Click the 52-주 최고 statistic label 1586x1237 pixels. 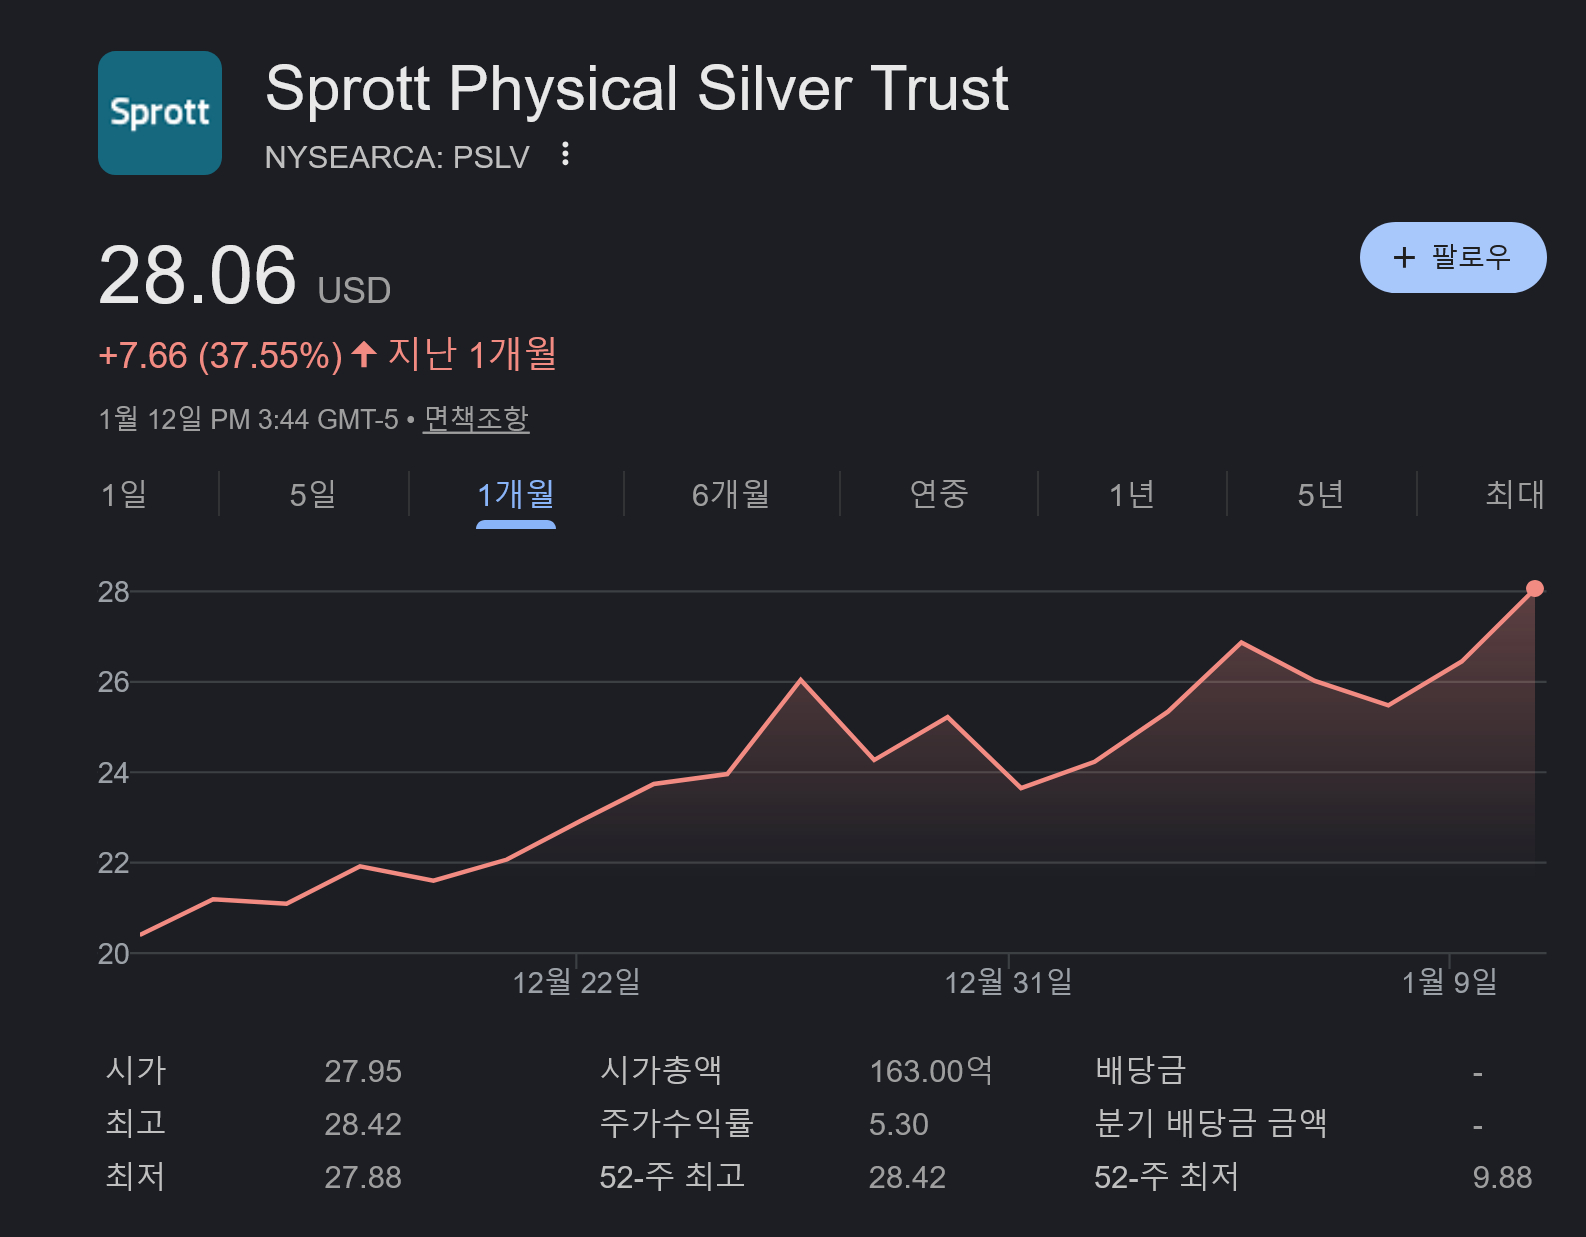click(672, 1177)
